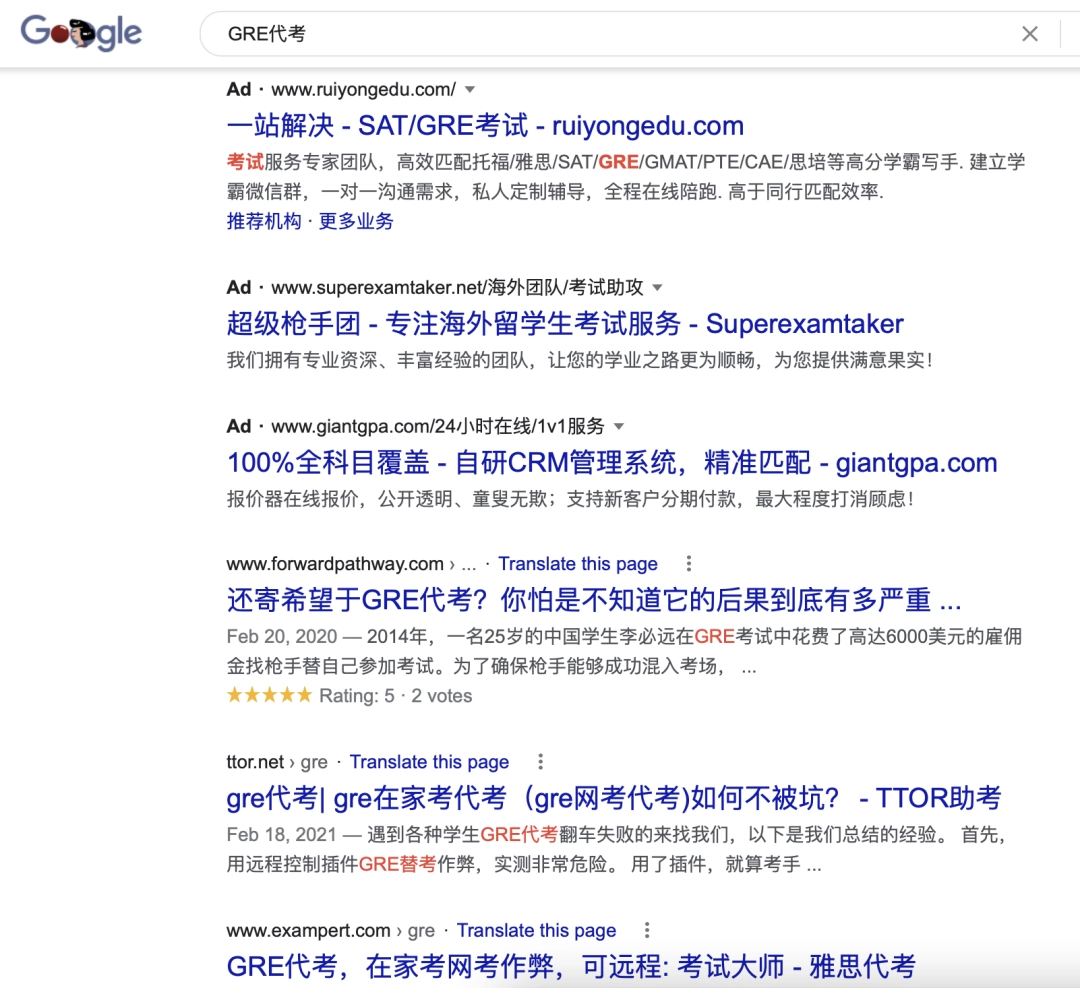Translate the ttor.net result page
This screenshot has width=1080, height=988.
click(x=429, y=762)
